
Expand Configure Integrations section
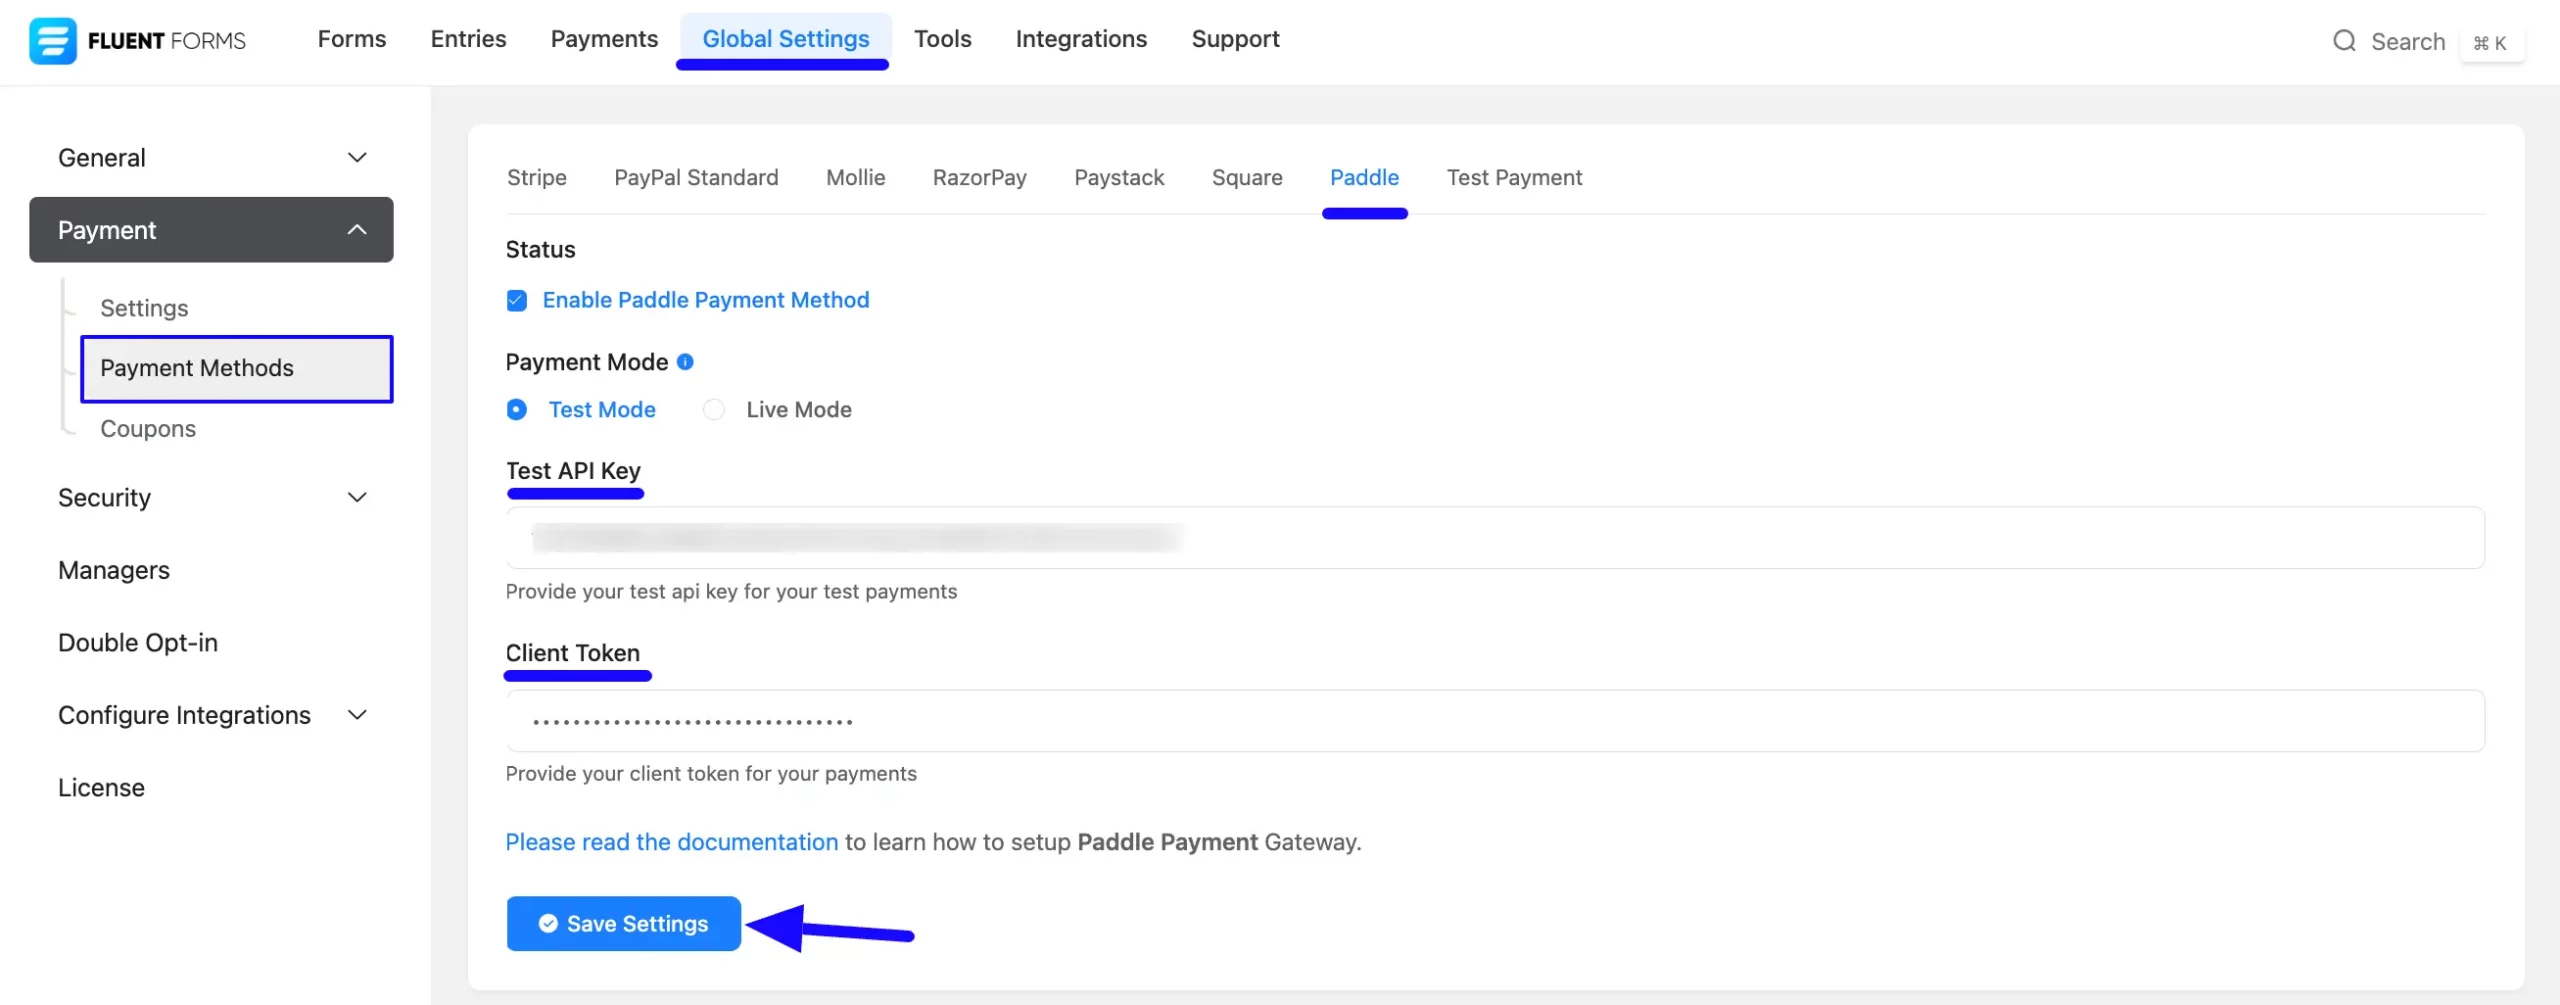click(211, 715)
